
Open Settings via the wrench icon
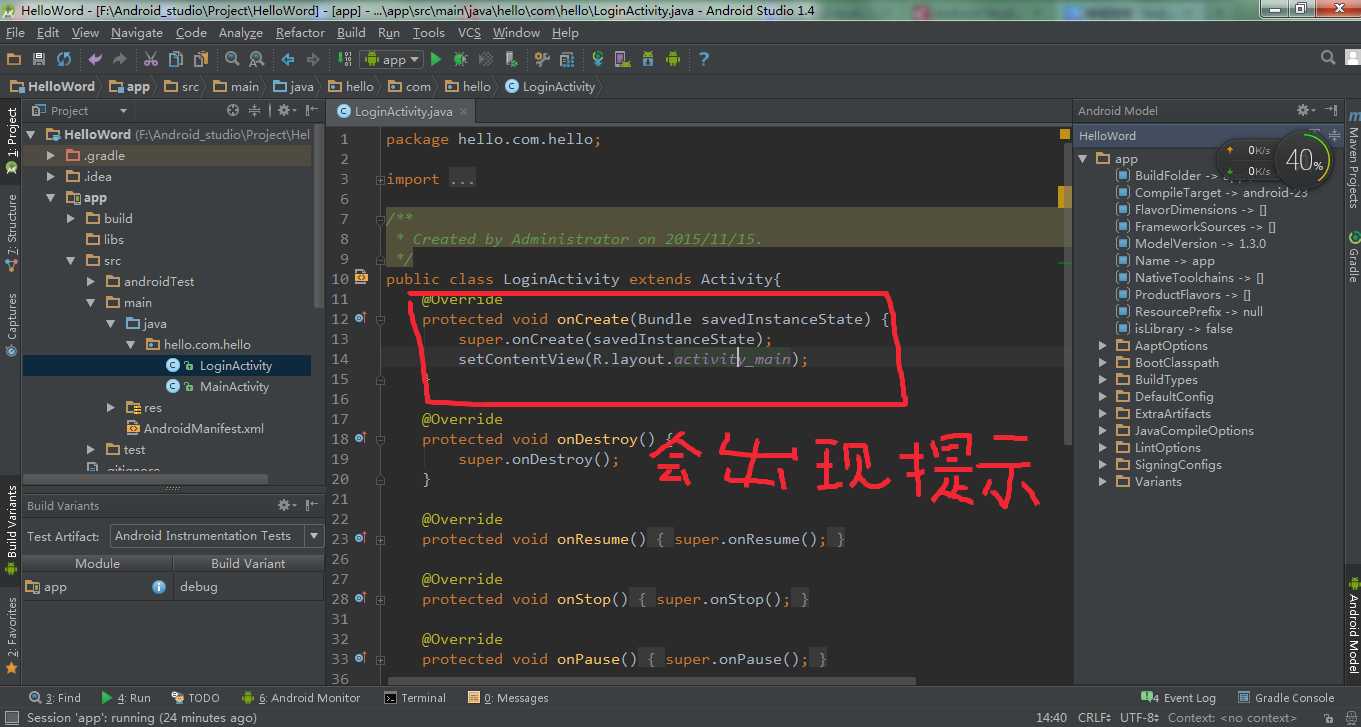tap(541, 59)
